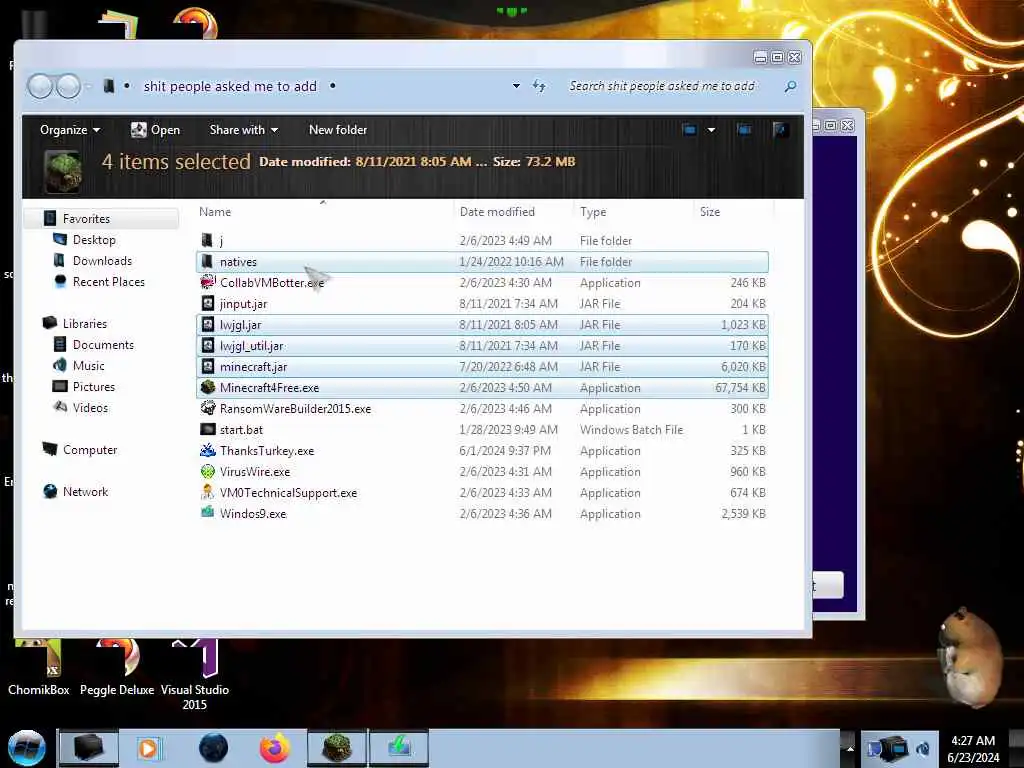Click Visual Studio 2015 desktop shortcut
1024x768 pixels.
click(195, 676)
